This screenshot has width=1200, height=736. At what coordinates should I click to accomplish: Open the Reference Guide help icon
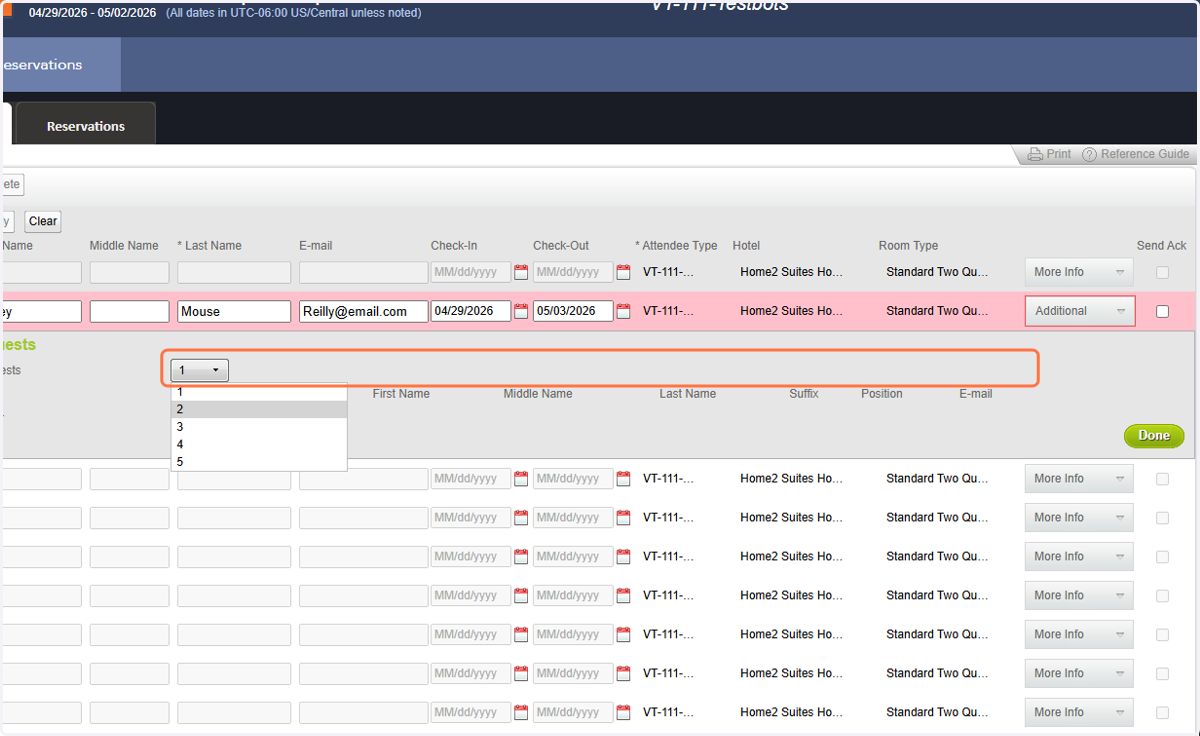coord(1090,154)
